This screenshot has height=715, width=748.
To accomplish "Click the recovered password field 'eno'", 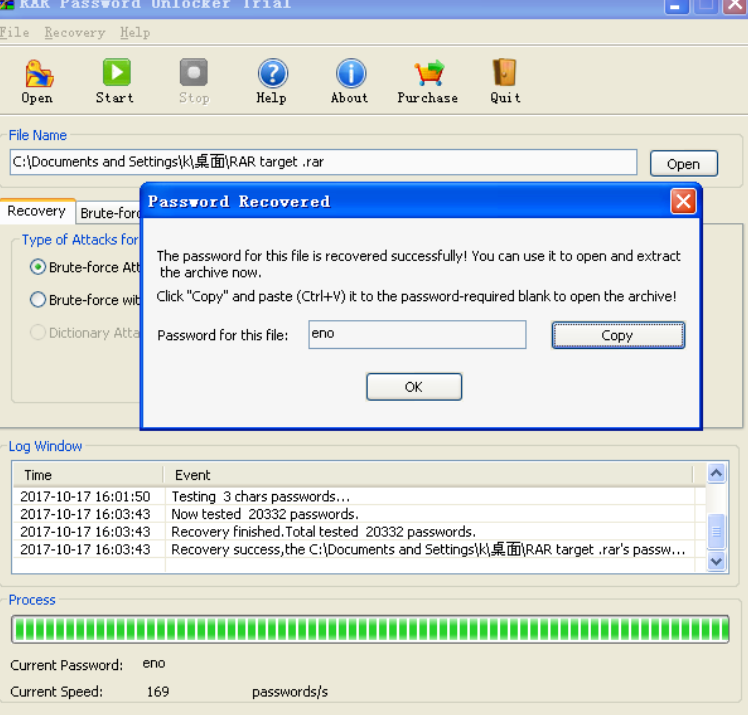I will tap(417, 334).
